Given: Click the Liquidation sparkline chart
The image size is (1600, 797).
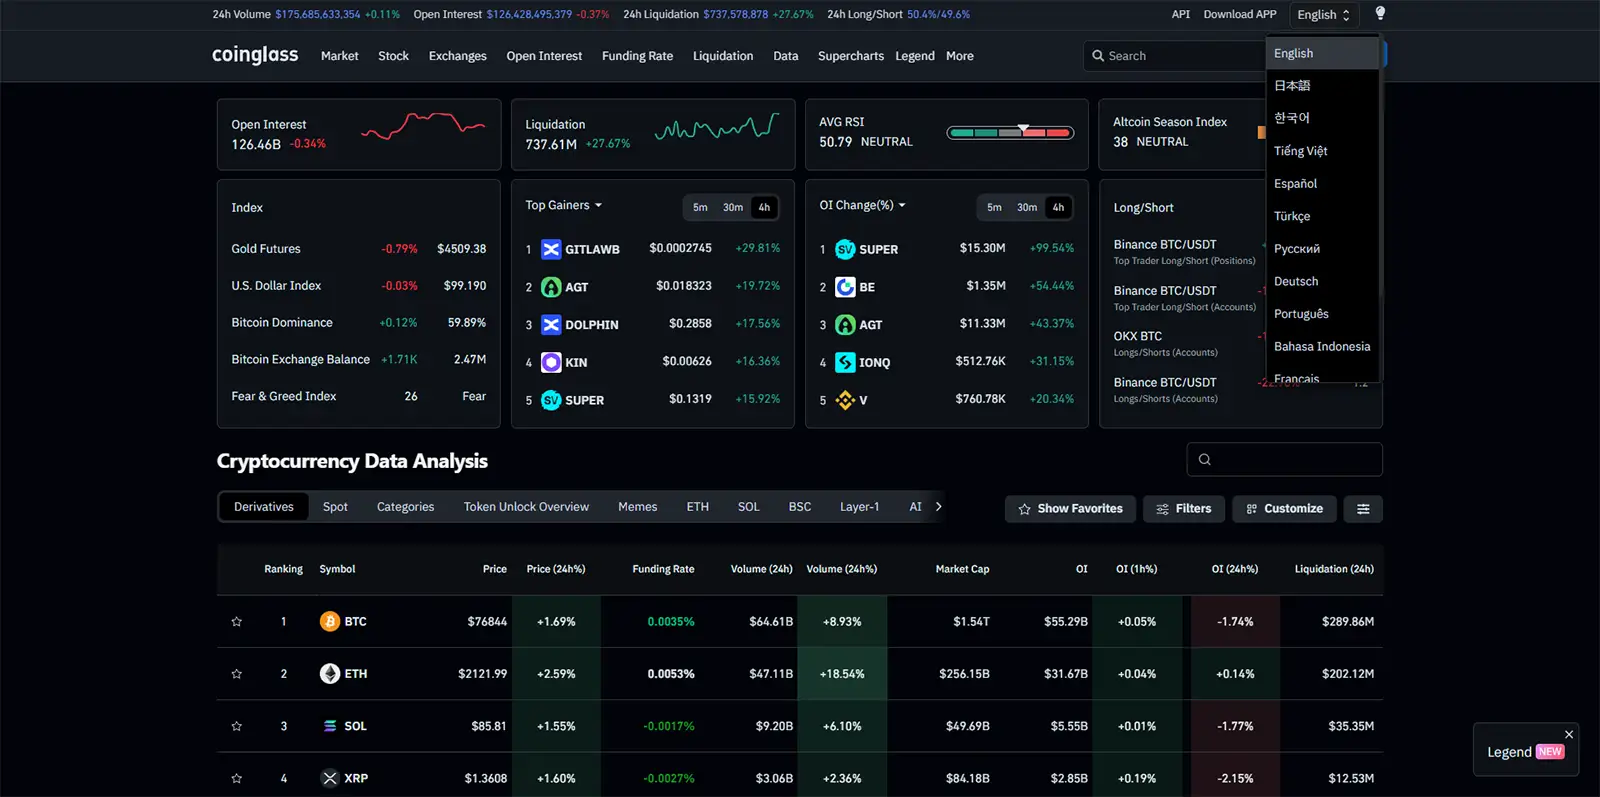Looking at the screenshot, I should pos(717,127).
